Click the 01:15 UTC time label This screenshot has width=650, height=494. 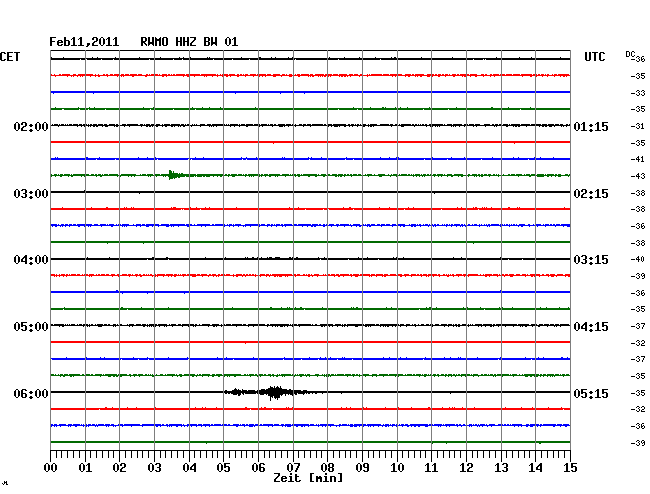[x=591, y=126]
